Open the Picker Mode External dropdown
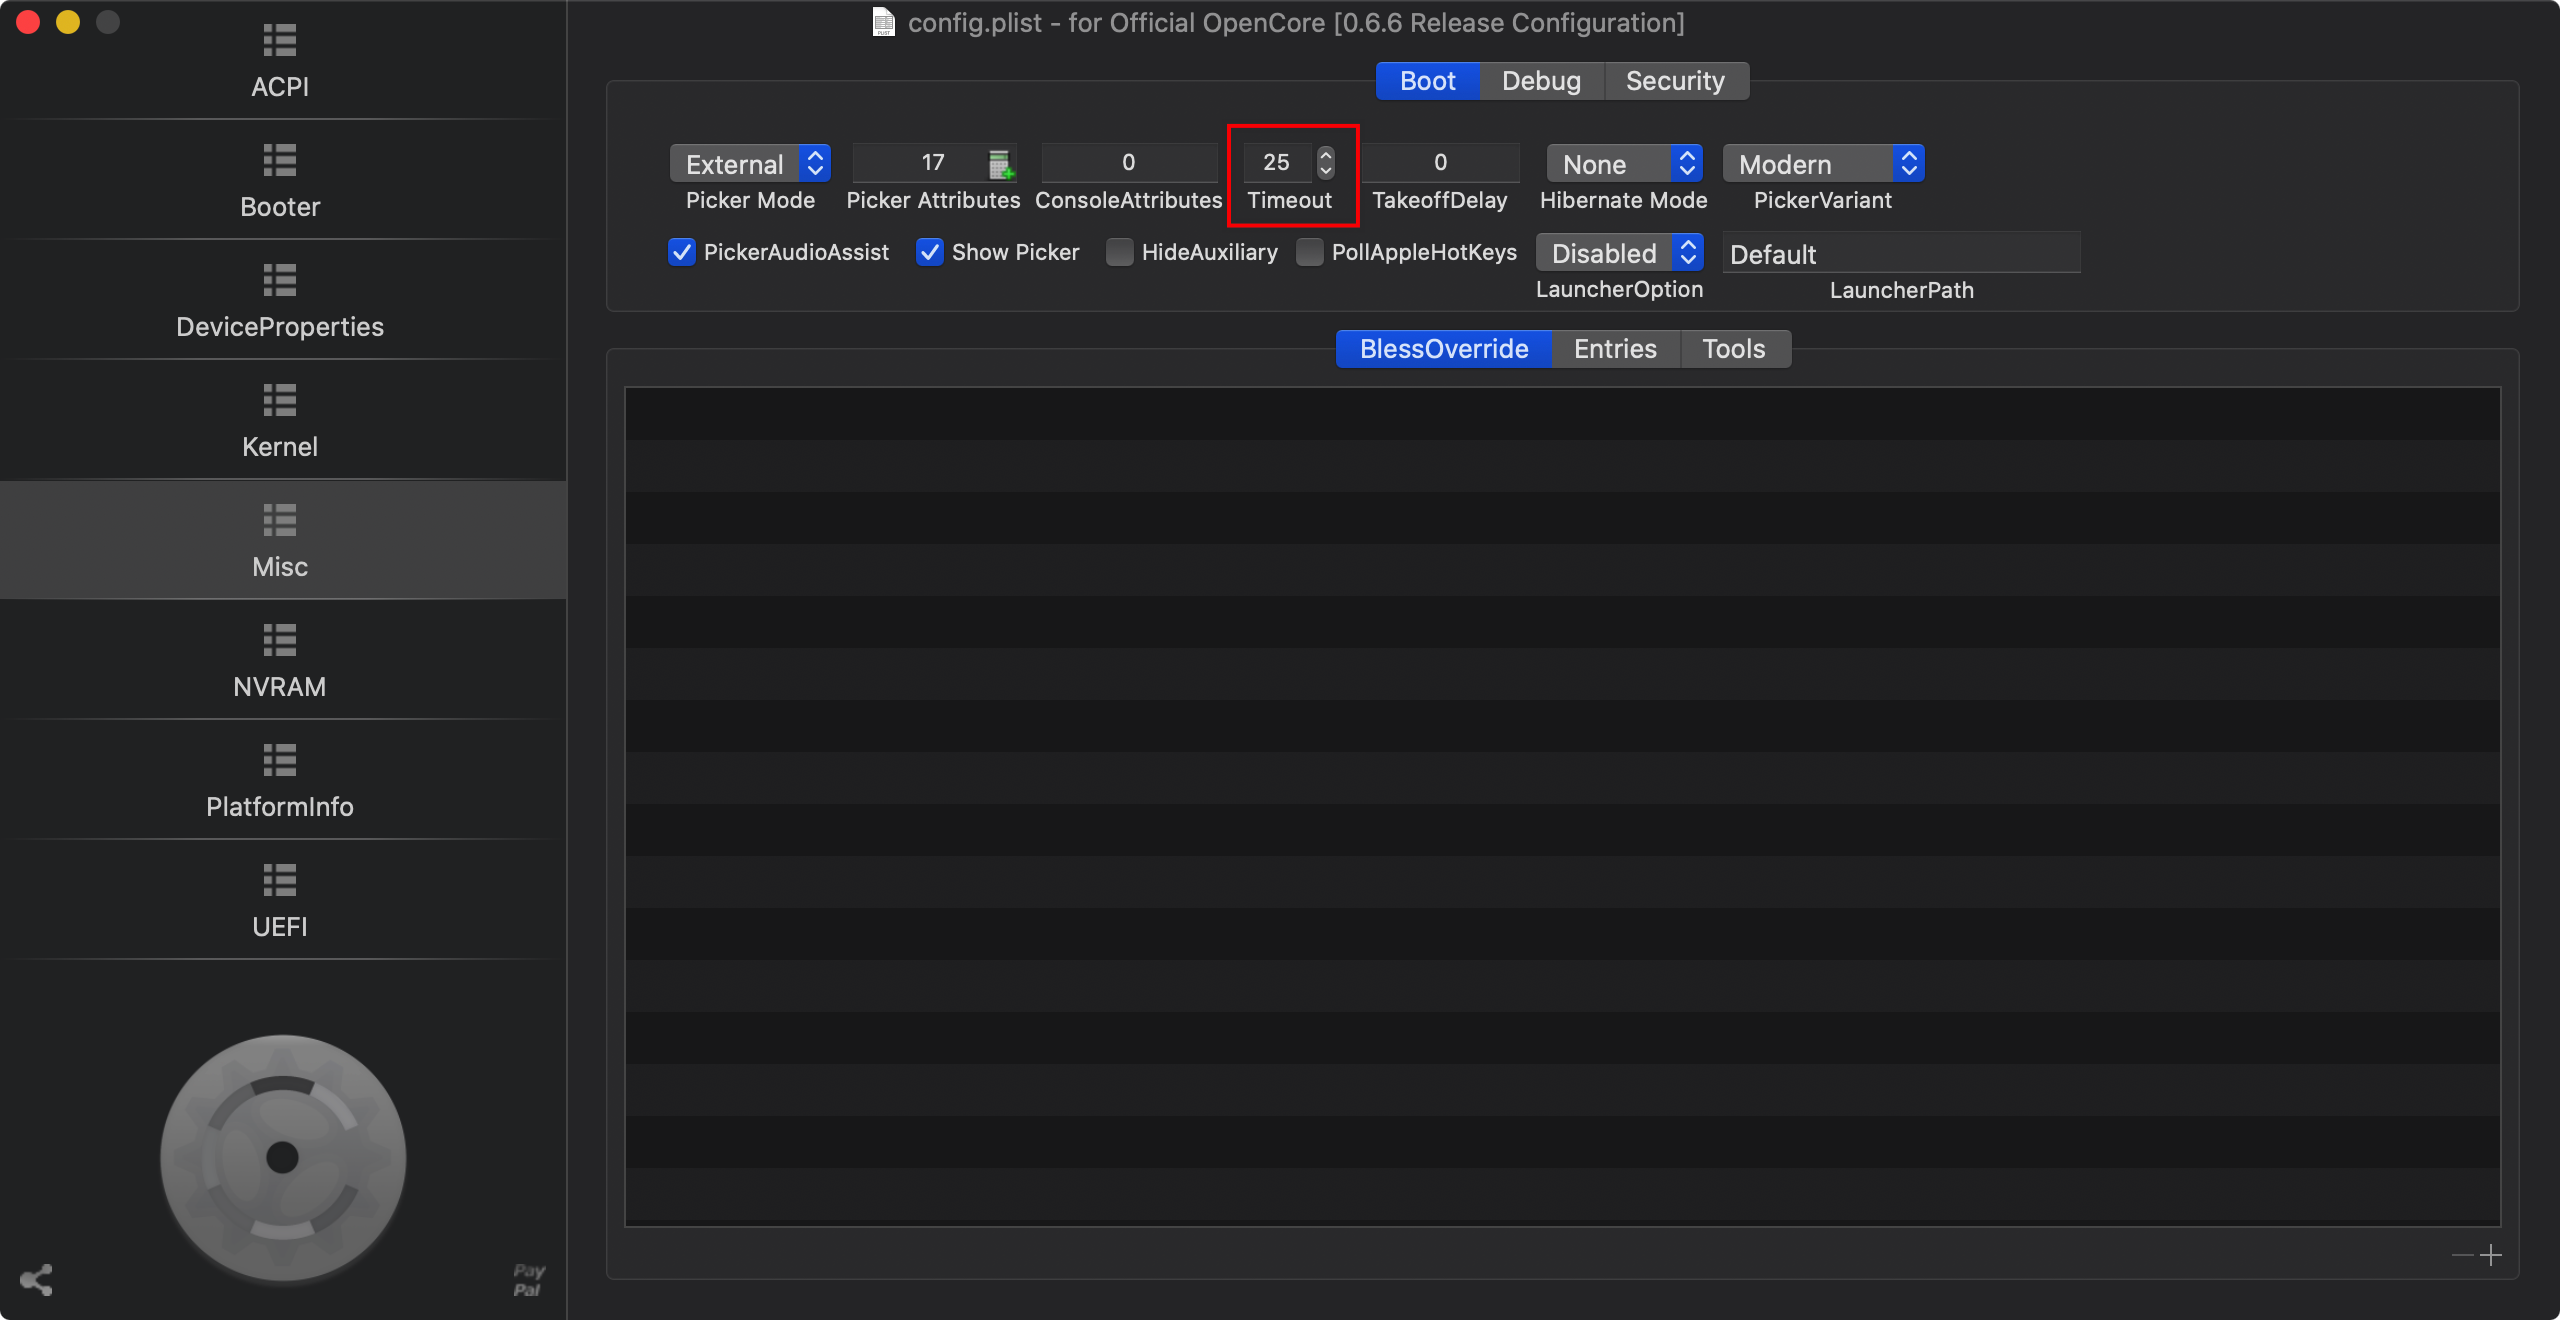This screenshot has height=1320, width=2560. pyautogui.click(x=750, y=164)
